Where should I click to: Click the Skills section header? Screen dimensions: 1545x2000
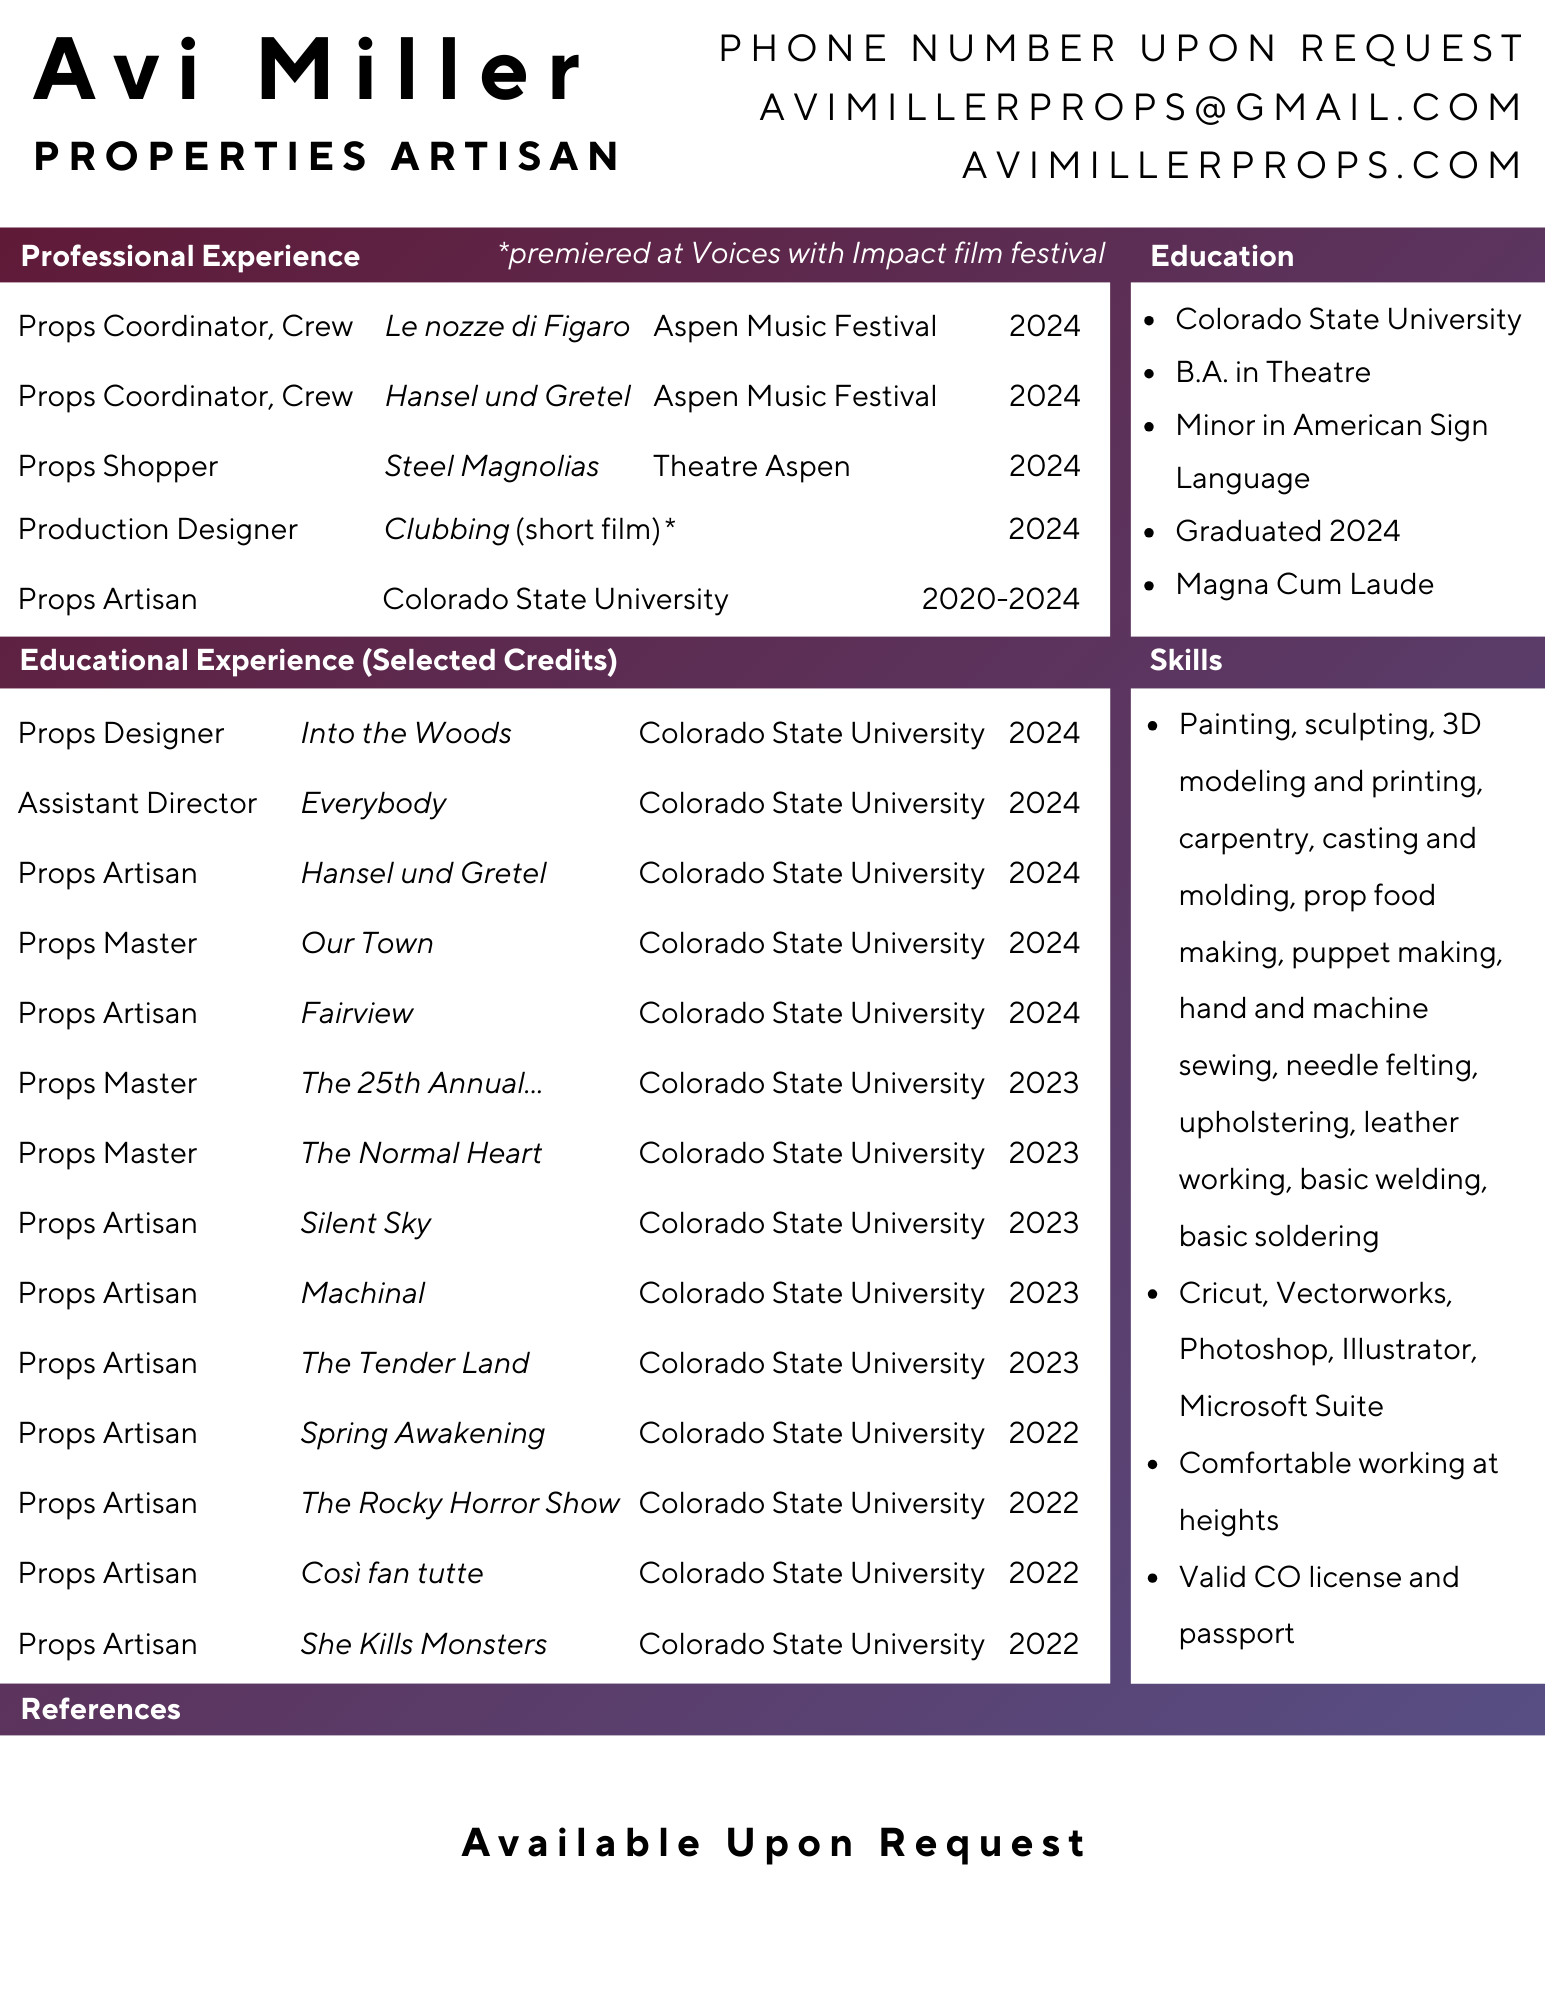(x=1185, y=661)
